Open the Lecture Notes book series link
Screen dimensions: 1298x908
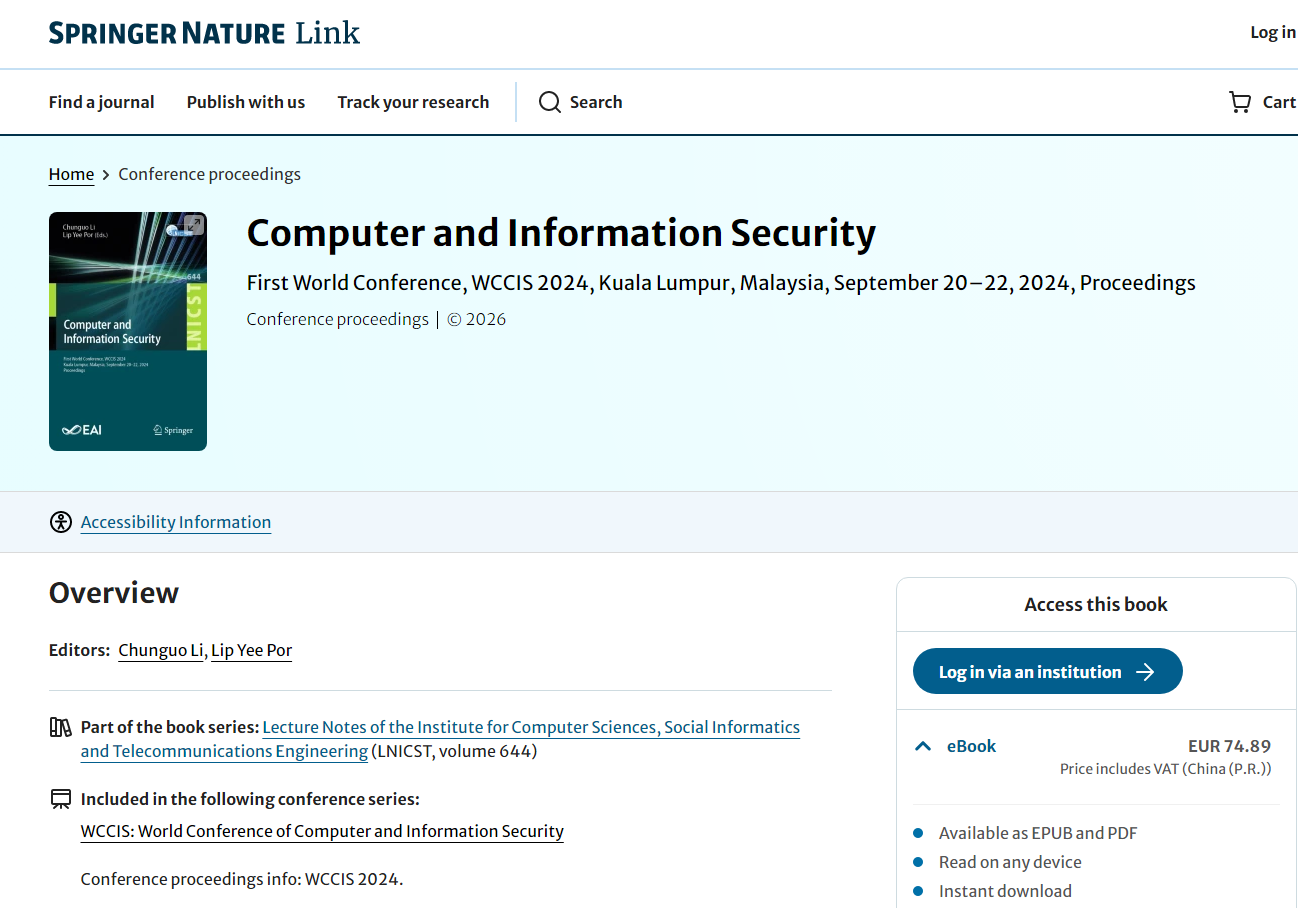click(440, 739)
